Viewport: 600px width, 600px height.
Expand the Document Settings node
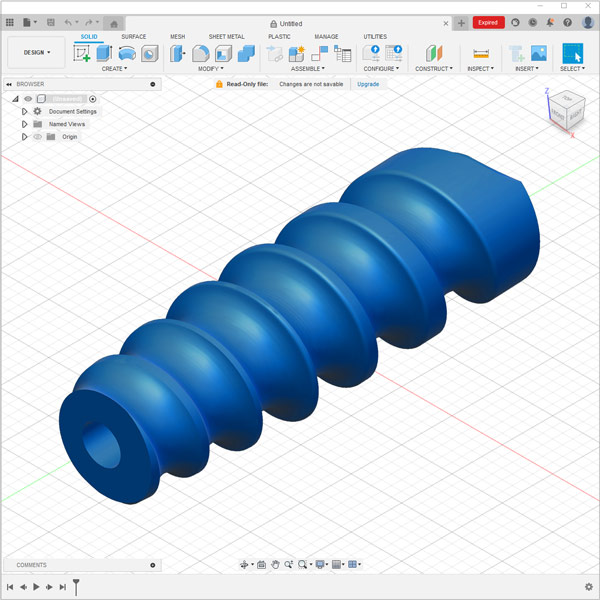[25, 112]
